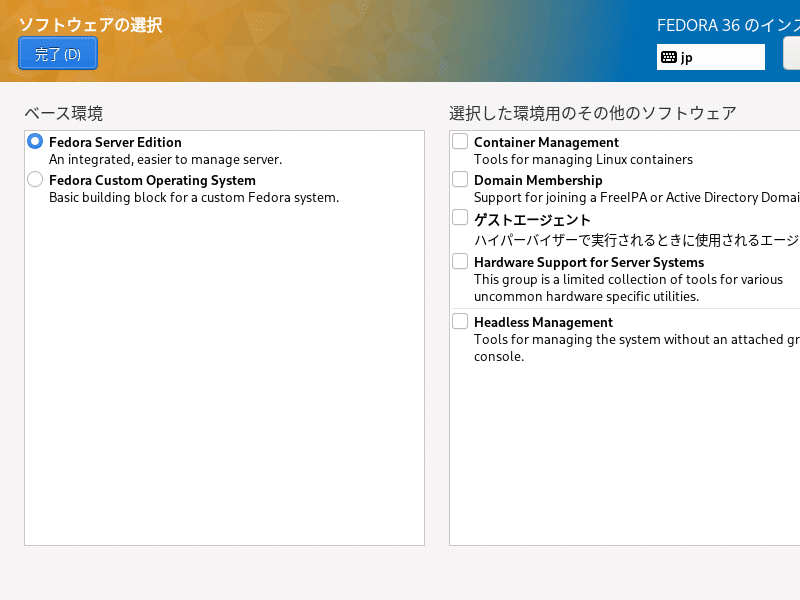Click the 完了 (D) done button
The image size is (800, 600).
58,54
